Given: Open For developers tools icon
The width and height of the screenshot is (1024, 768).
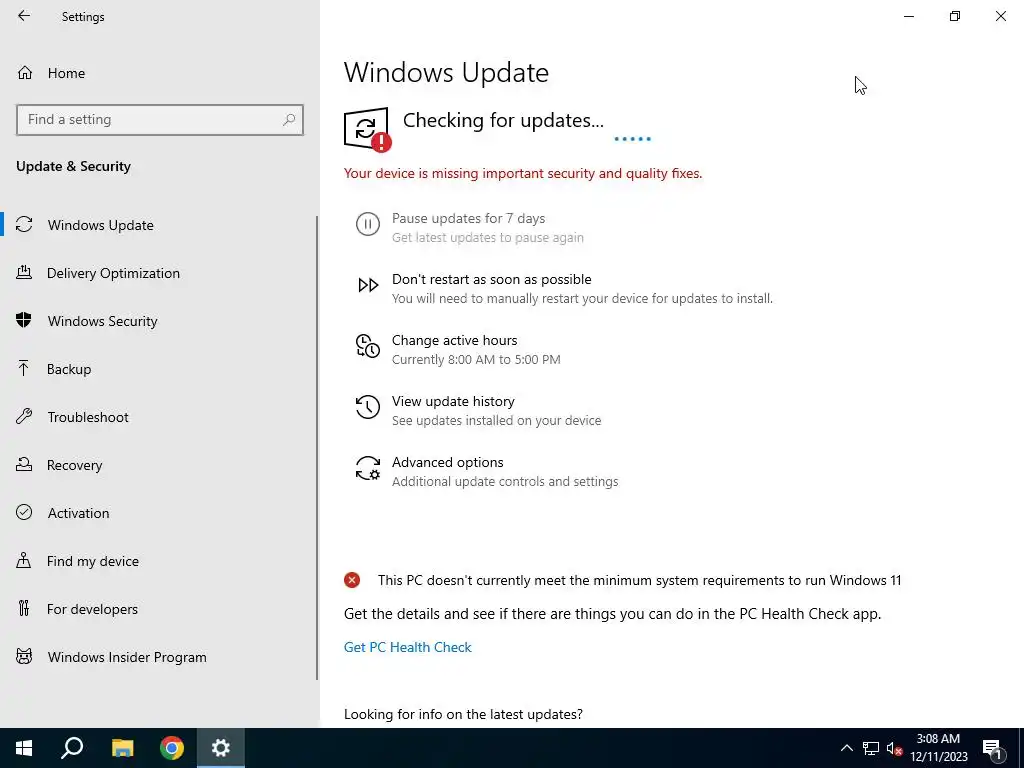Looking at the screenshot, I should click(24, 609).
